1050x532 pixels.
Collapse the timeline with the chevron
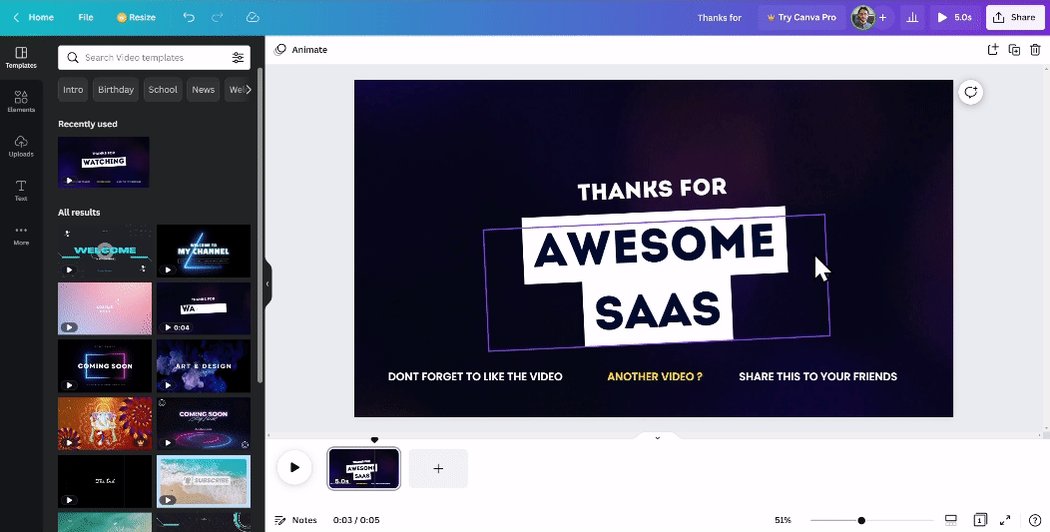[x=657, y=438]
